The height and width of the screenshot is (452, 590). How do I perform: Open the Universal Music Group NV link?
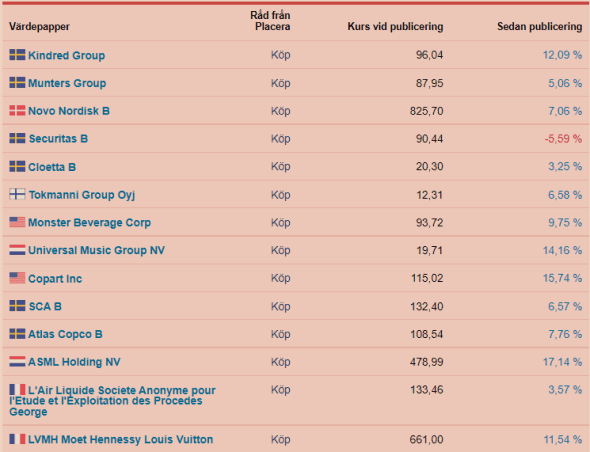[x=96, y=250]
